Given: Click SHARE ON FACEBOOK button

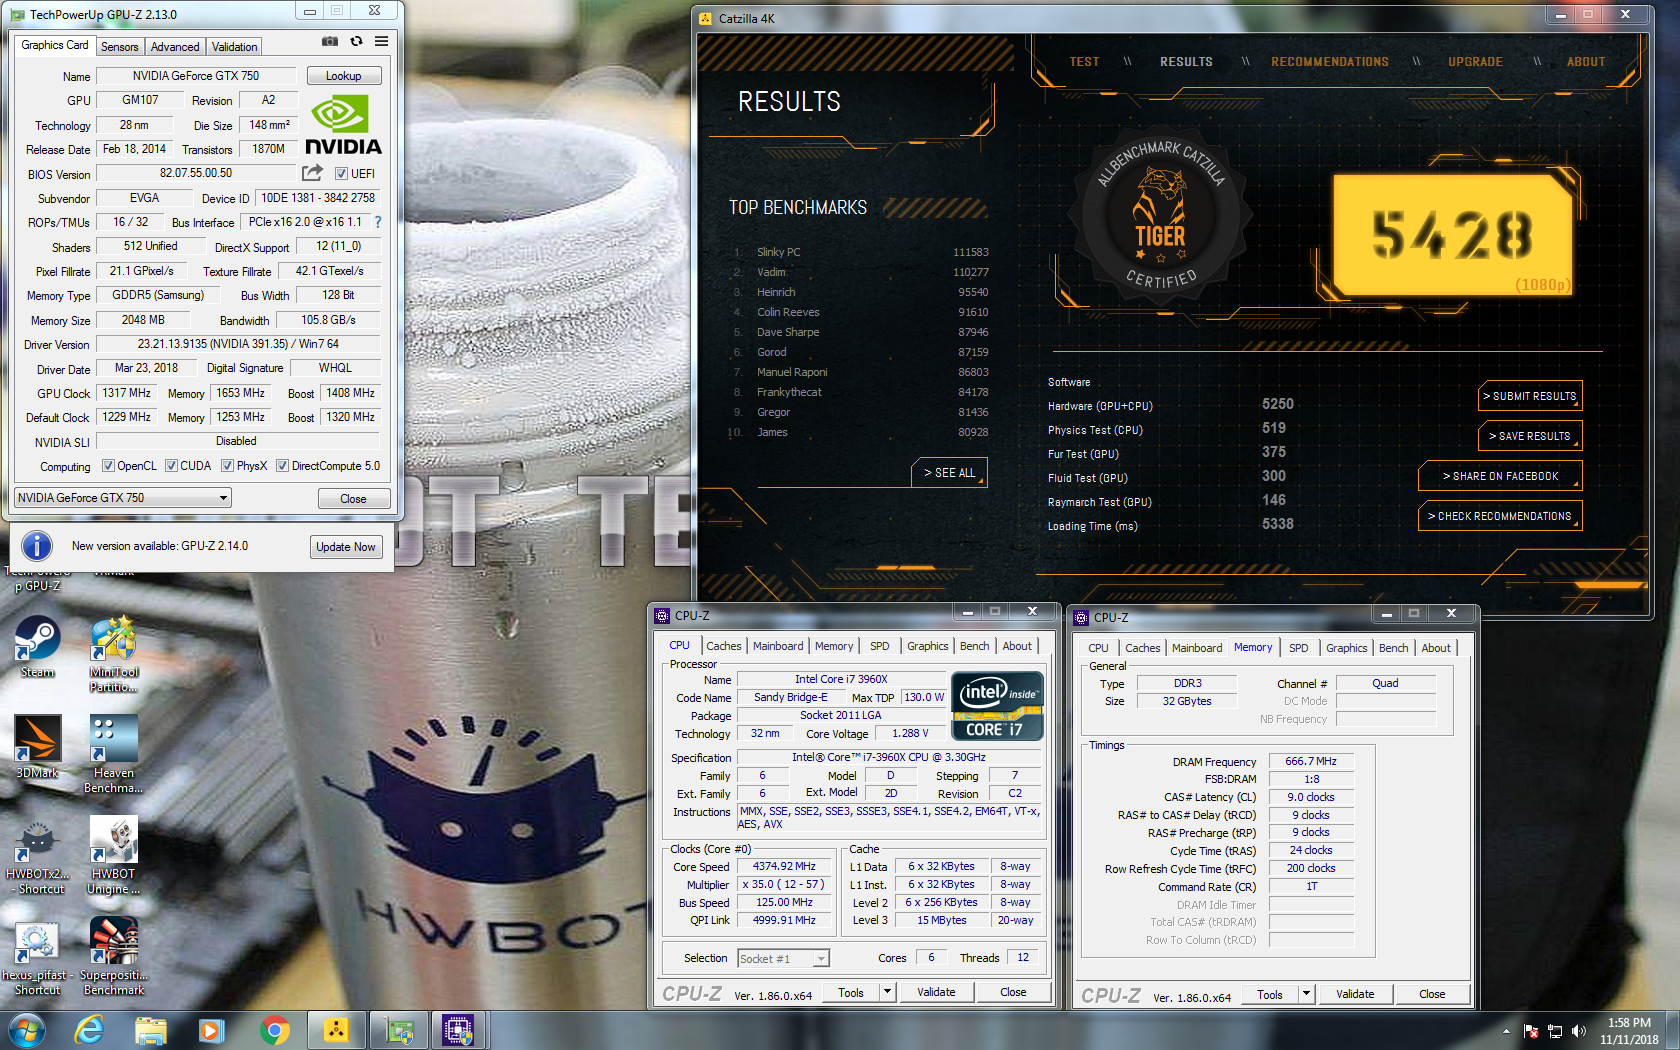Looking at the screenshot, I should point(1500,476).
